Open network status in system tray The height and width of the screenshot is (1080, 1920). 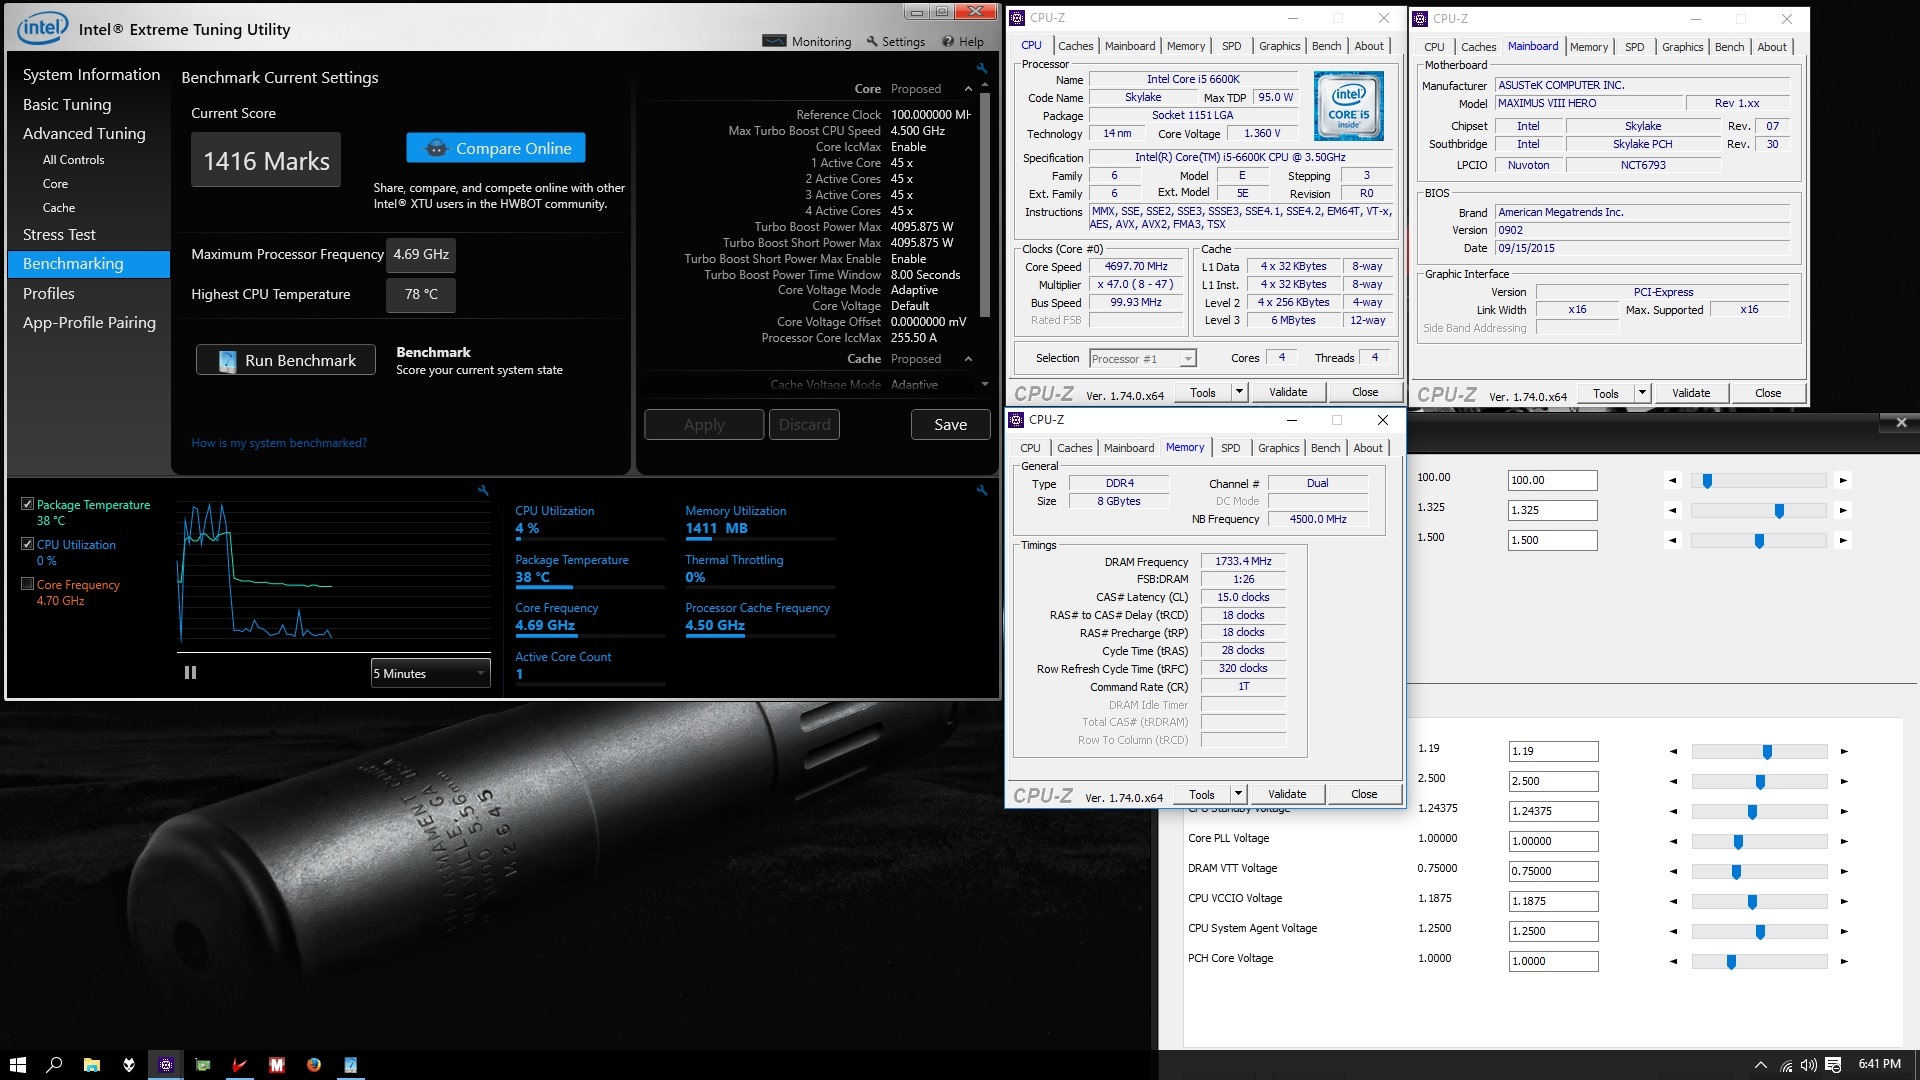click(x=1786, y=1065)
